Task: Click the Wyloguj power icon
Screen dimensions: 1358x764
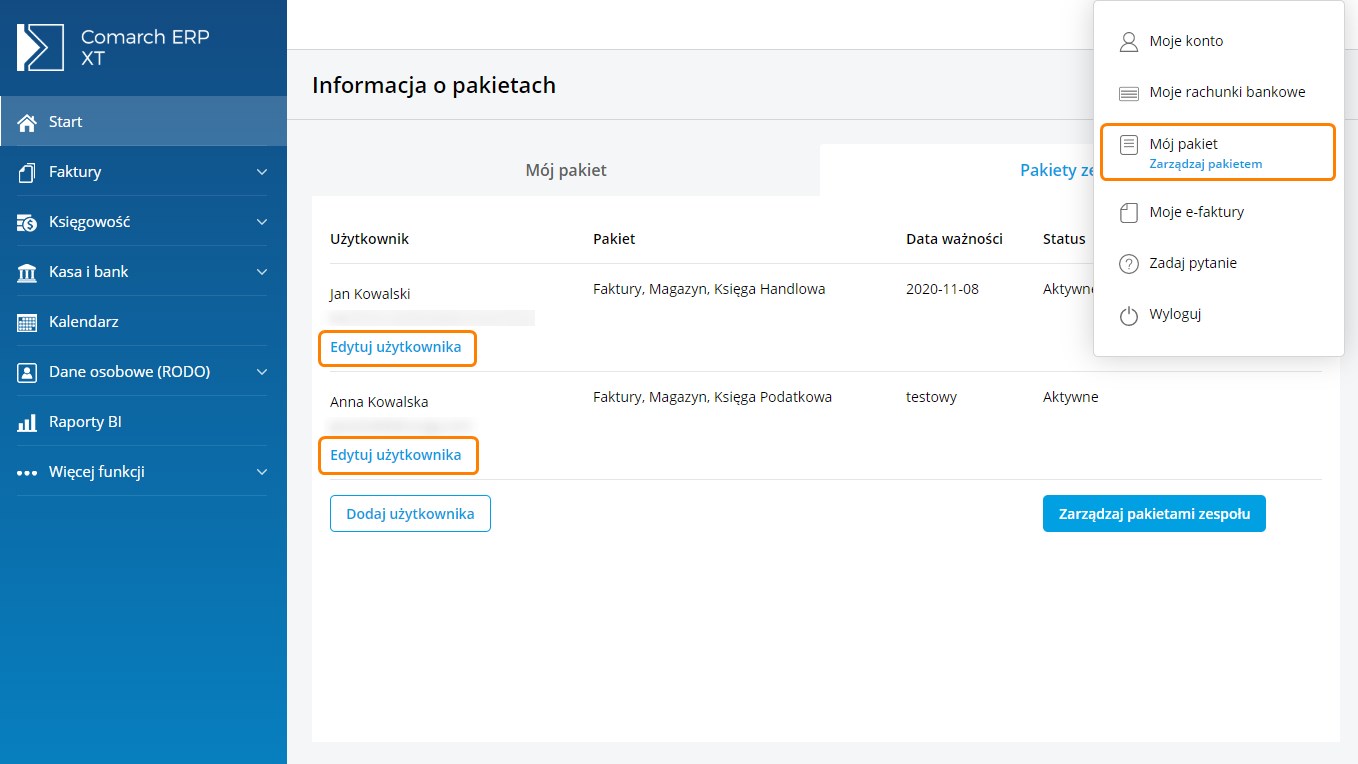Action: pyautogui.click(x=1128, y=315)
